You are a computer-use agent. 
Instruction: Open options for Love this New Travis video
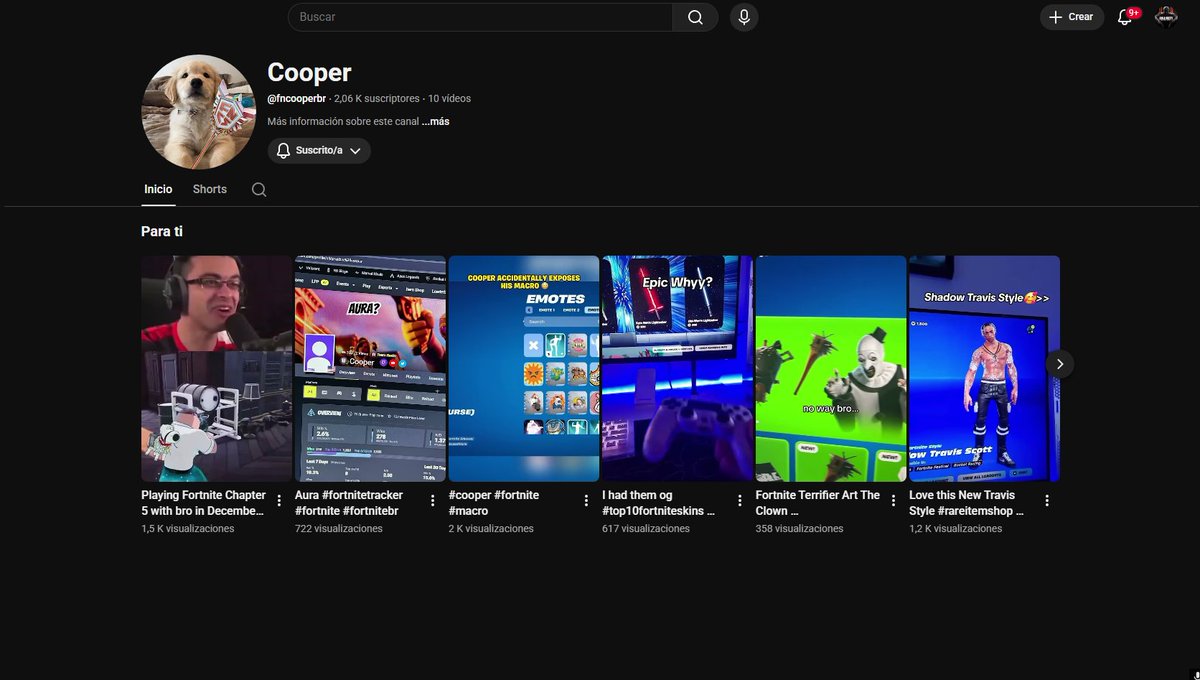(1047, 501)
